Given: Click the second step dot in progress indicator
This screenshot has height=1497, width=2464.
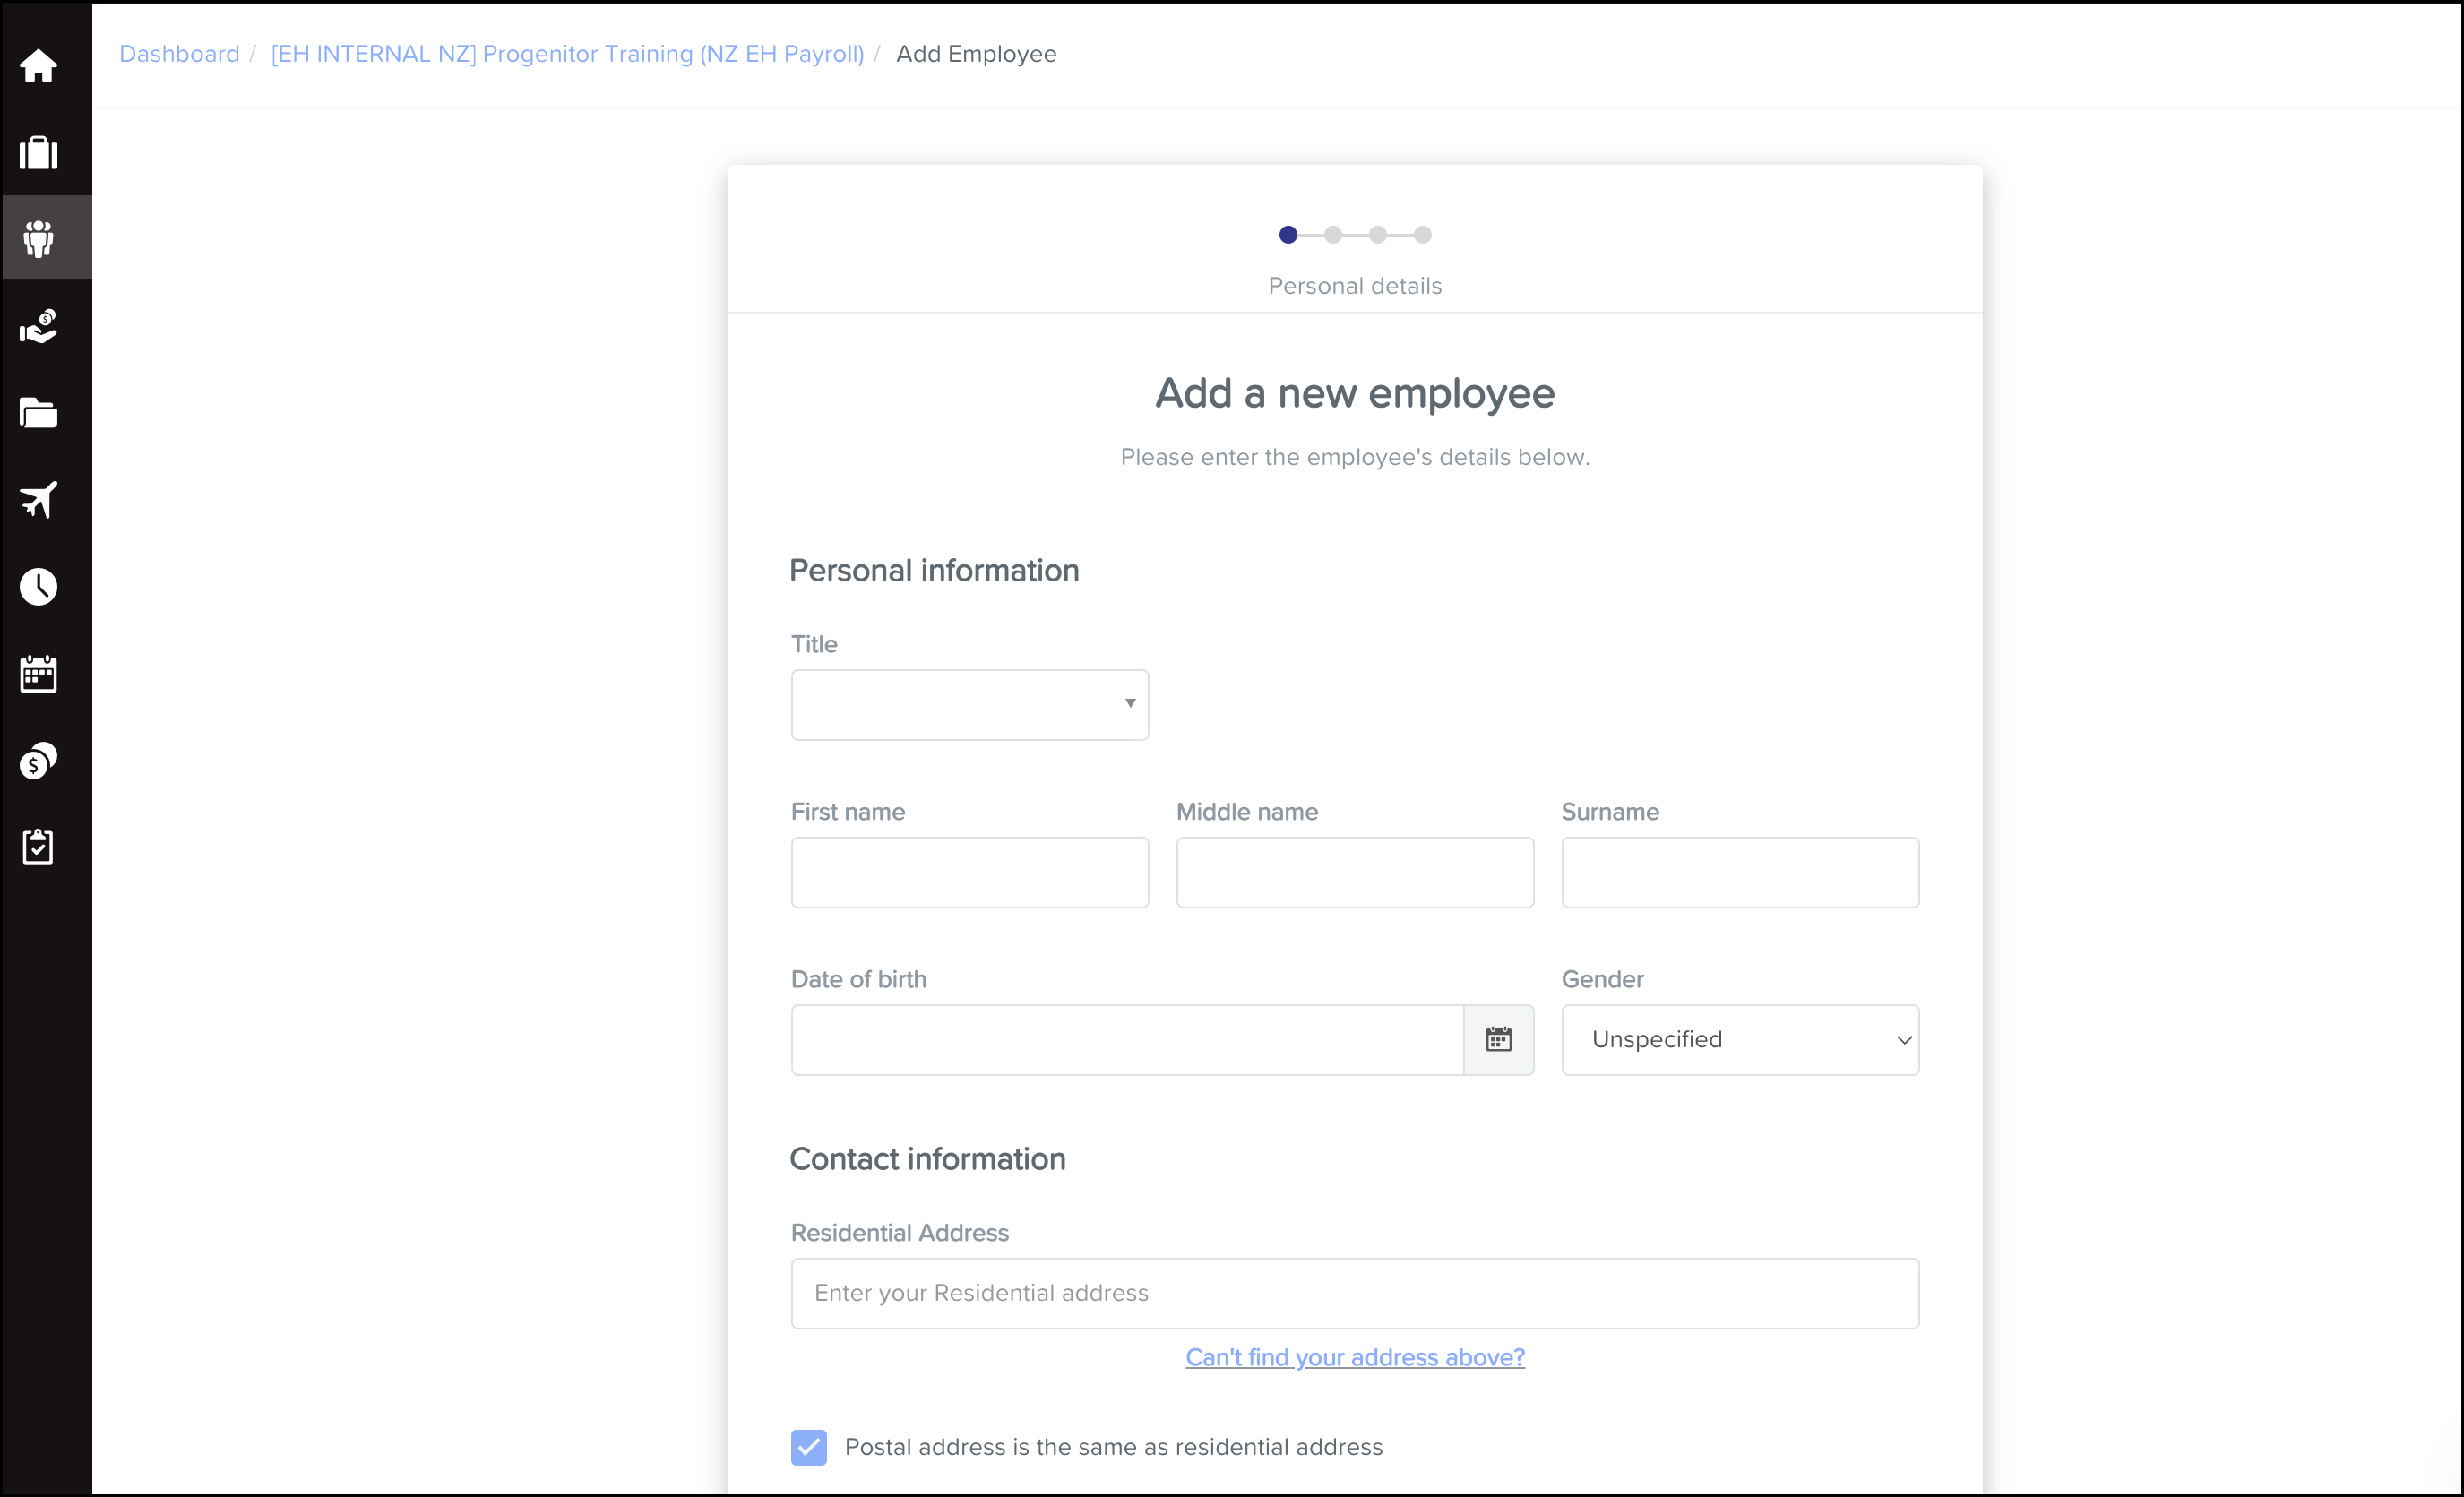Looking at the screenshot, I should 1332,235.
